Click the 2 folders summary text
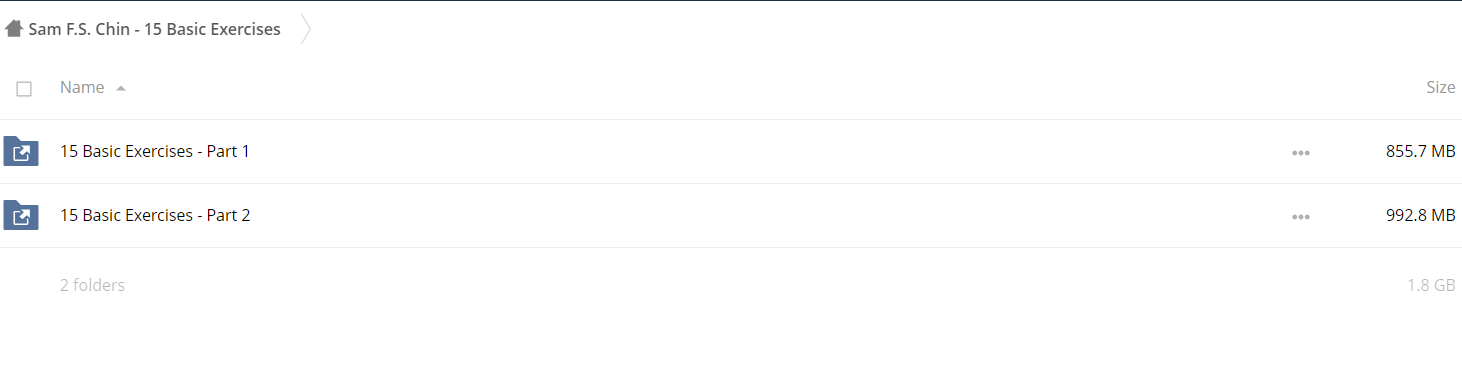Image resolution: width=1462 pixels, height=369 pixels. tap(92, 285)
